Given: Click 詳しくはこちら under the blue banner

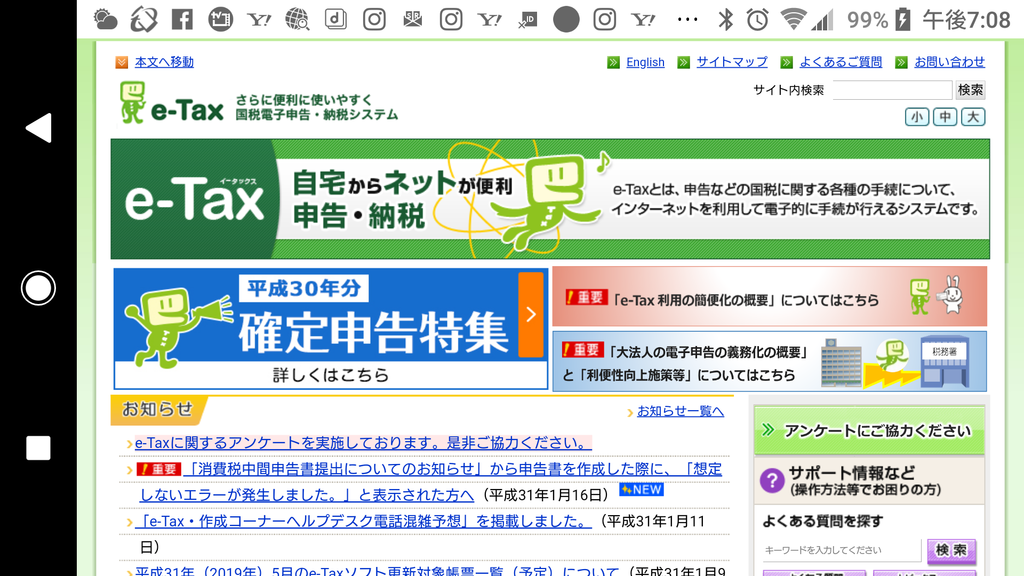Looking at the screenshot, I should tap(330, 375).
